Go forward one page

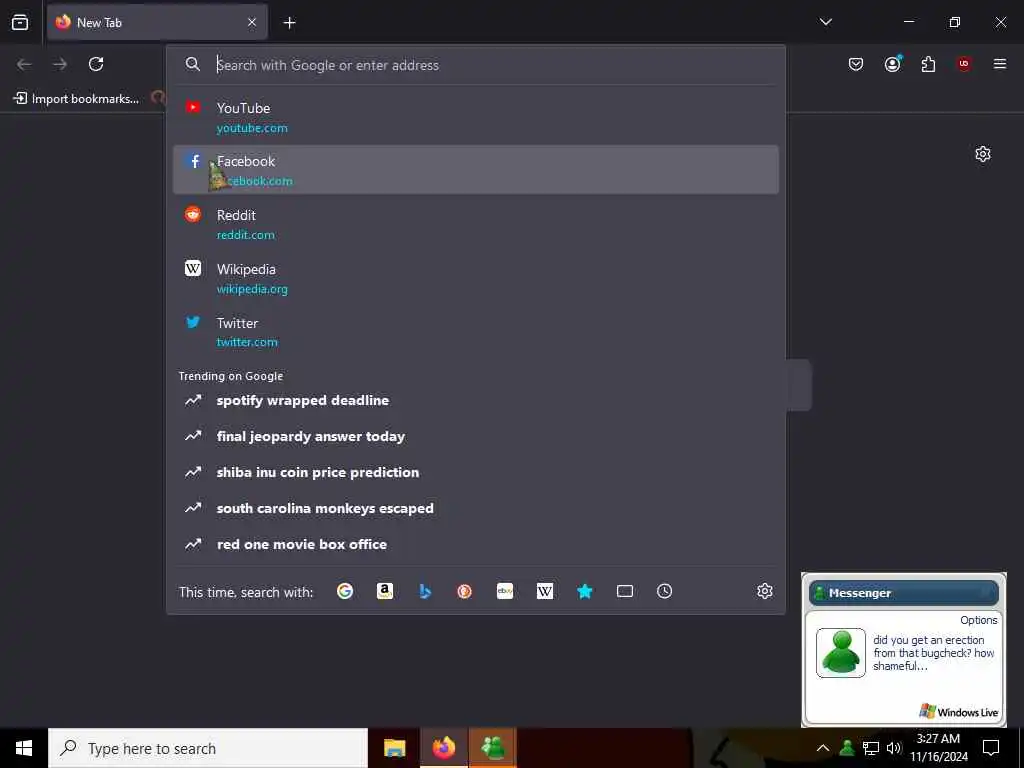[60, 64]
